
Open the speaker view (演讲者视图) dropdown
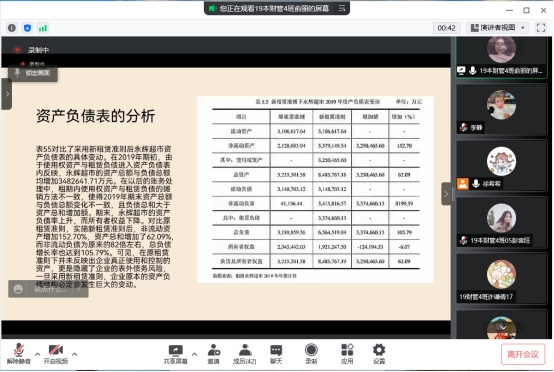click(497, 28)
